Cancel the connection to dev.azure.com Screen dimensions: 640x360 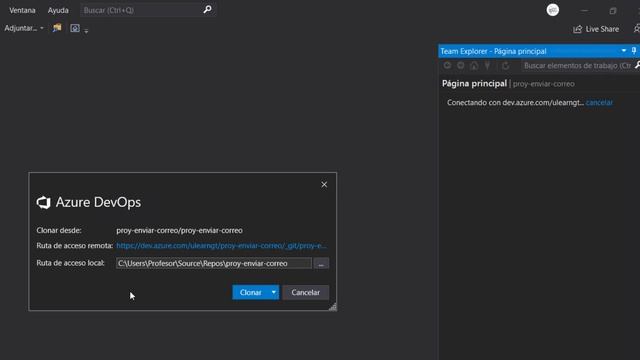tap(599, 102)
